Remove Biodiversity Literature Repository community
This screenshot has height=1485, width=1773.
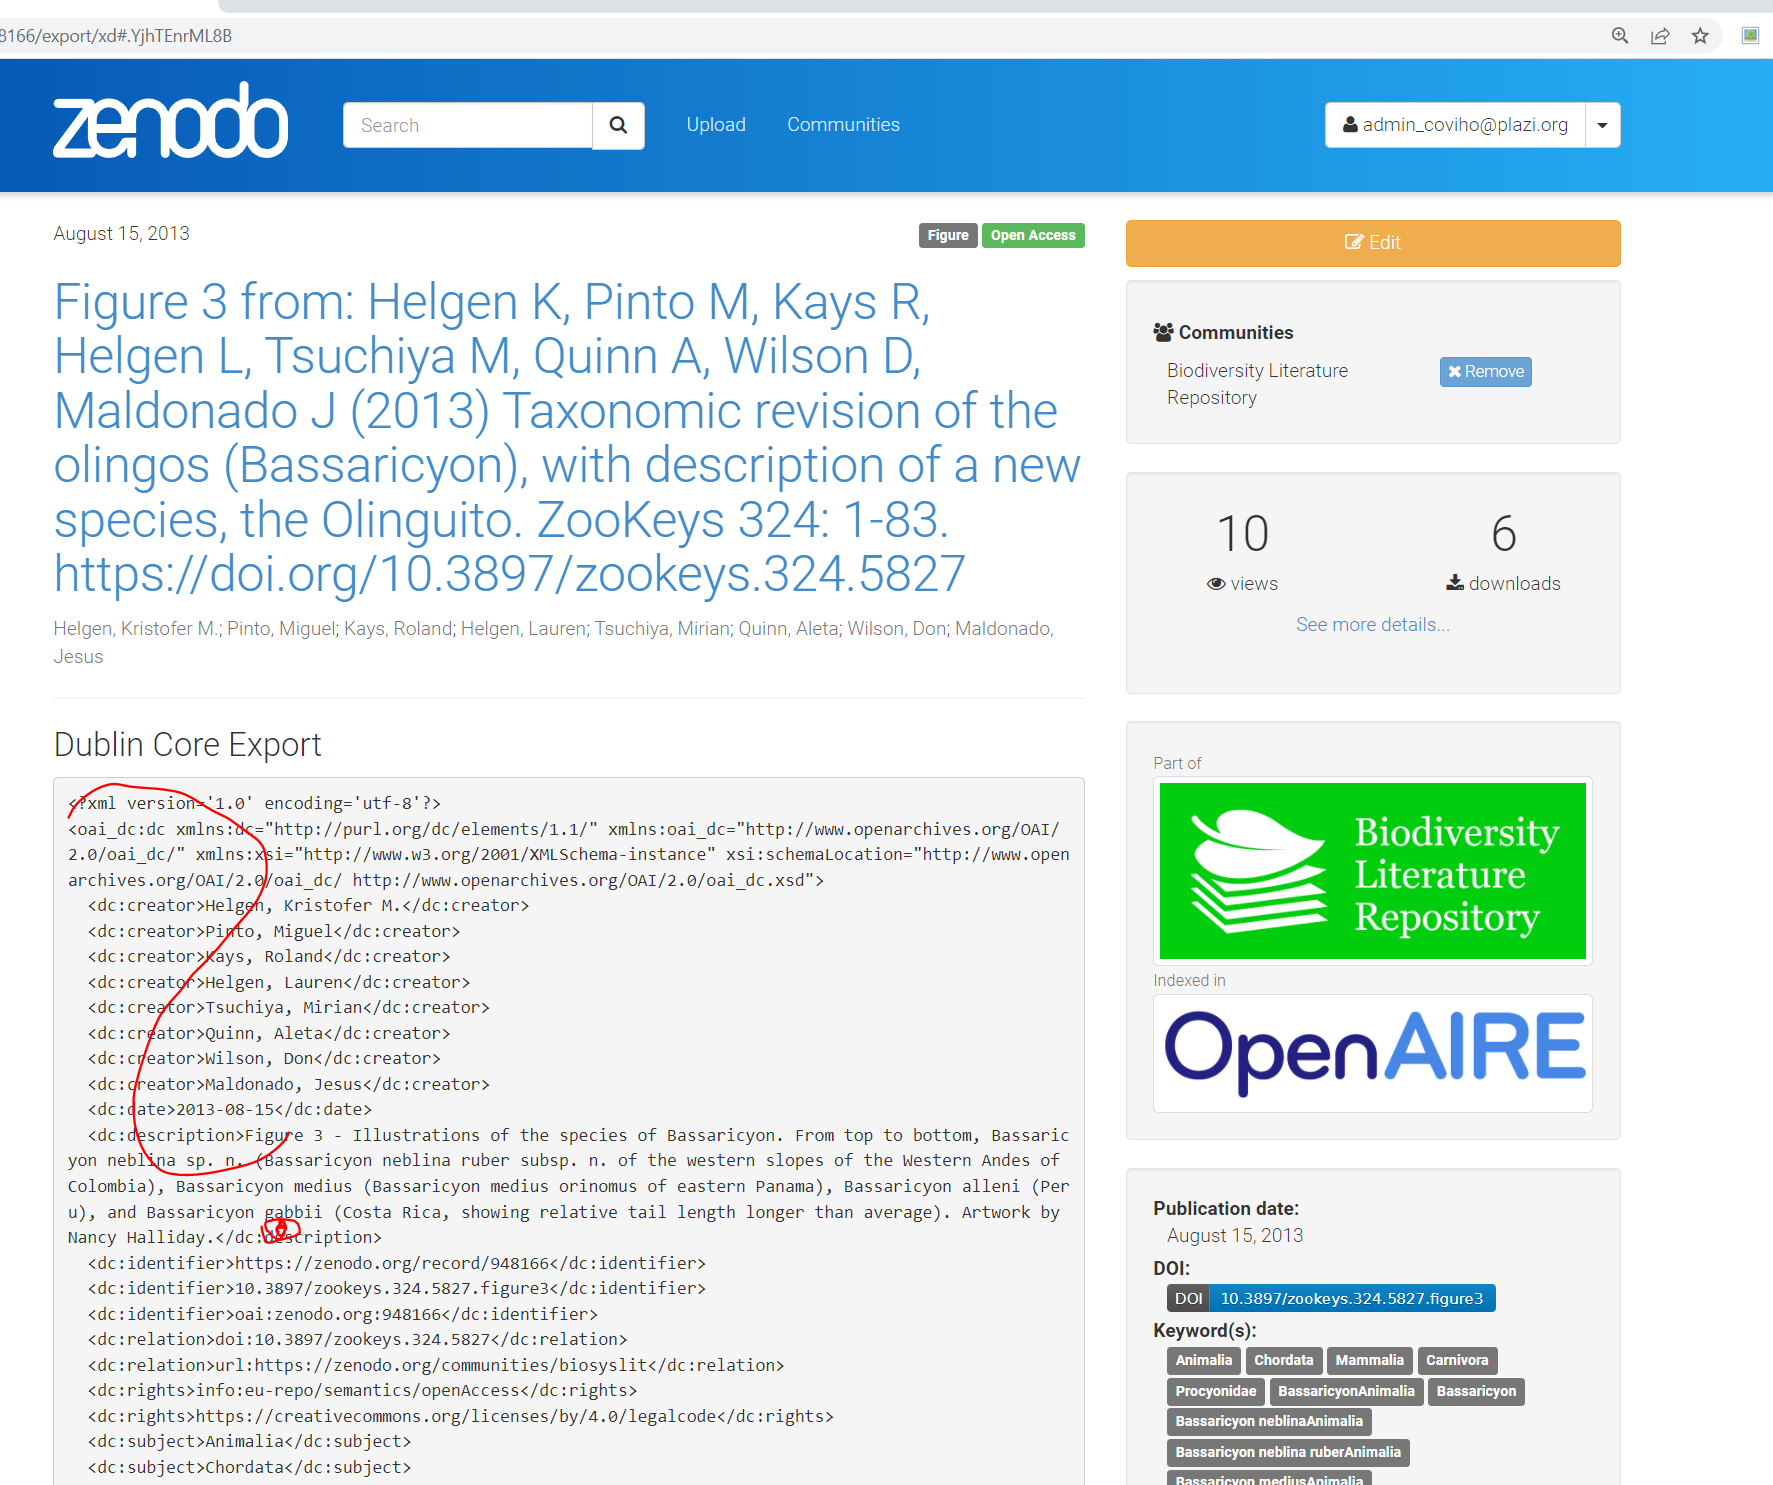click(x=1485, y=372)
